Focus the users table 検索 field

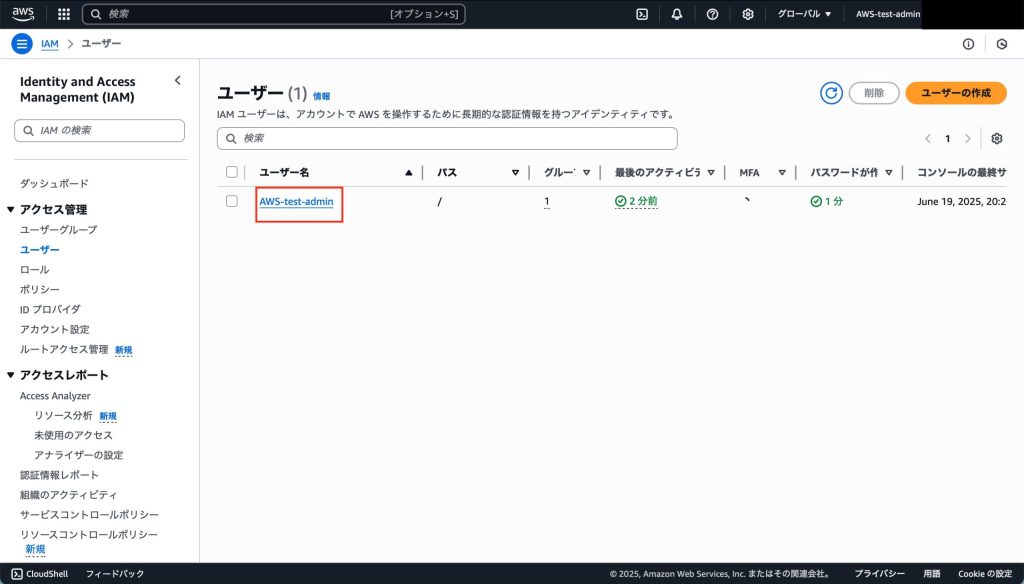(447, 138)
